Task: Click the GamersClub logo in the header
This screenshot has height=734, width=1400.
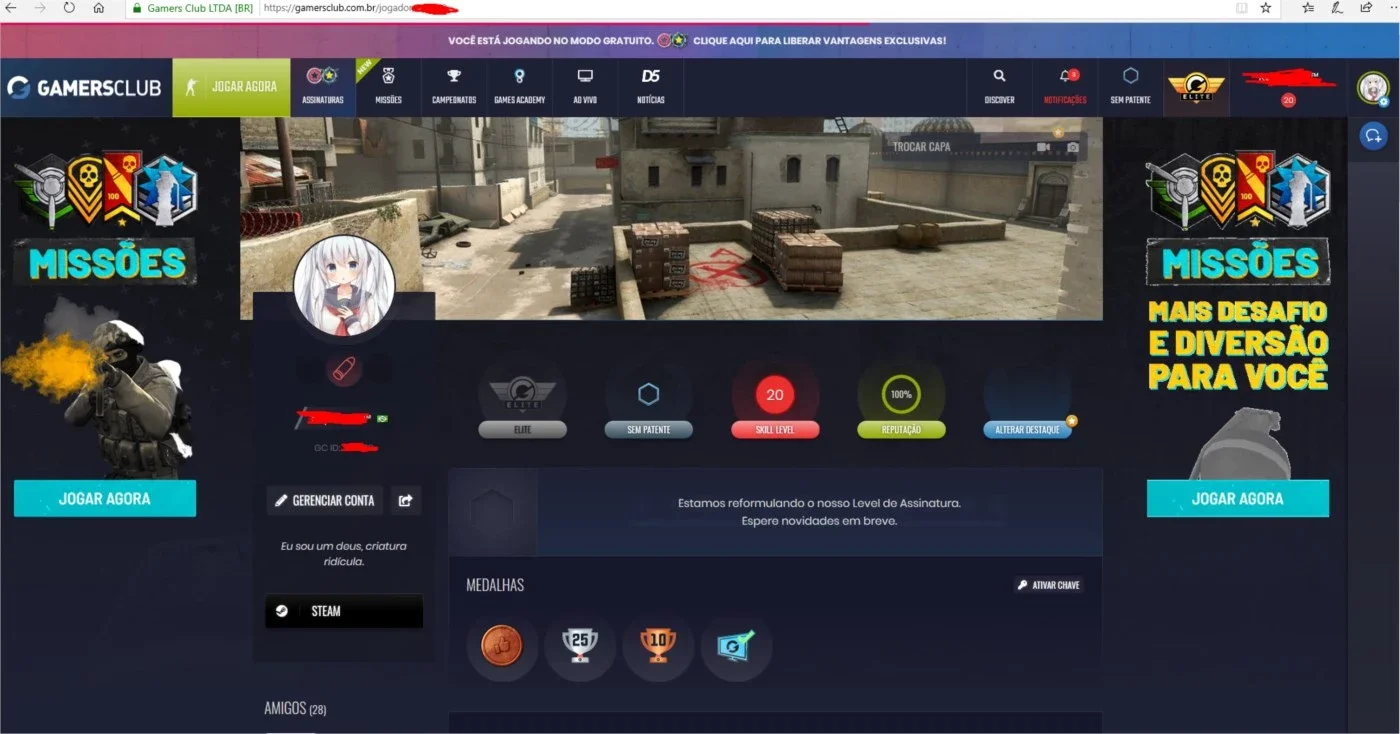Action: click(x=84, y=88)
